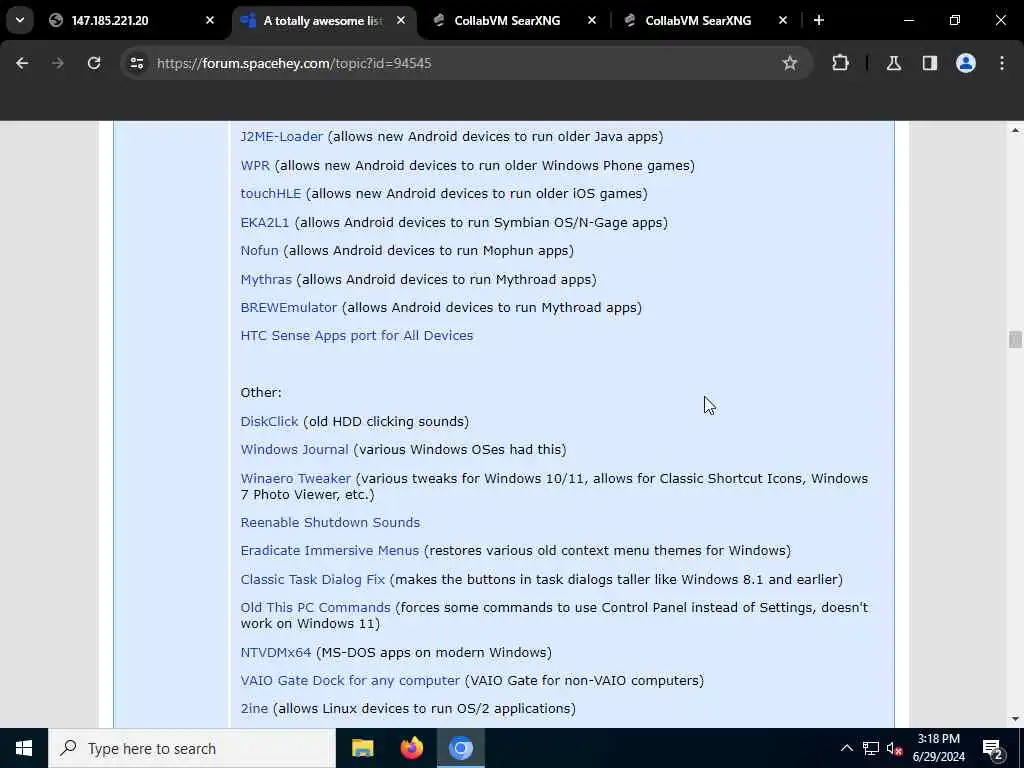
Task: Open the network tray icon
Action: point(871,748)
